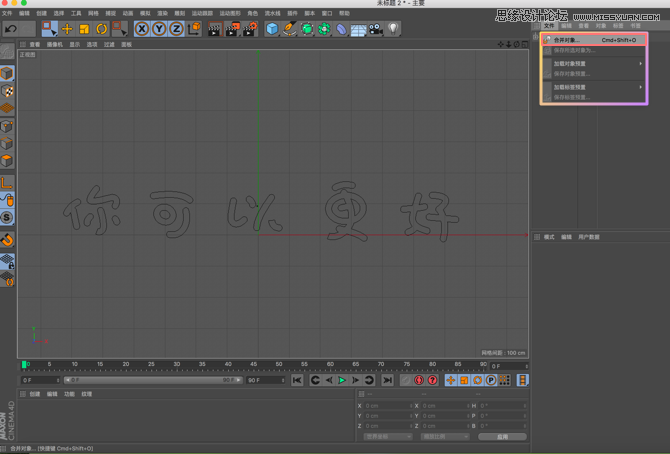Screen dimensions: 670x454
Task: Render to Picture Viewer
Action: click(232, 29)
